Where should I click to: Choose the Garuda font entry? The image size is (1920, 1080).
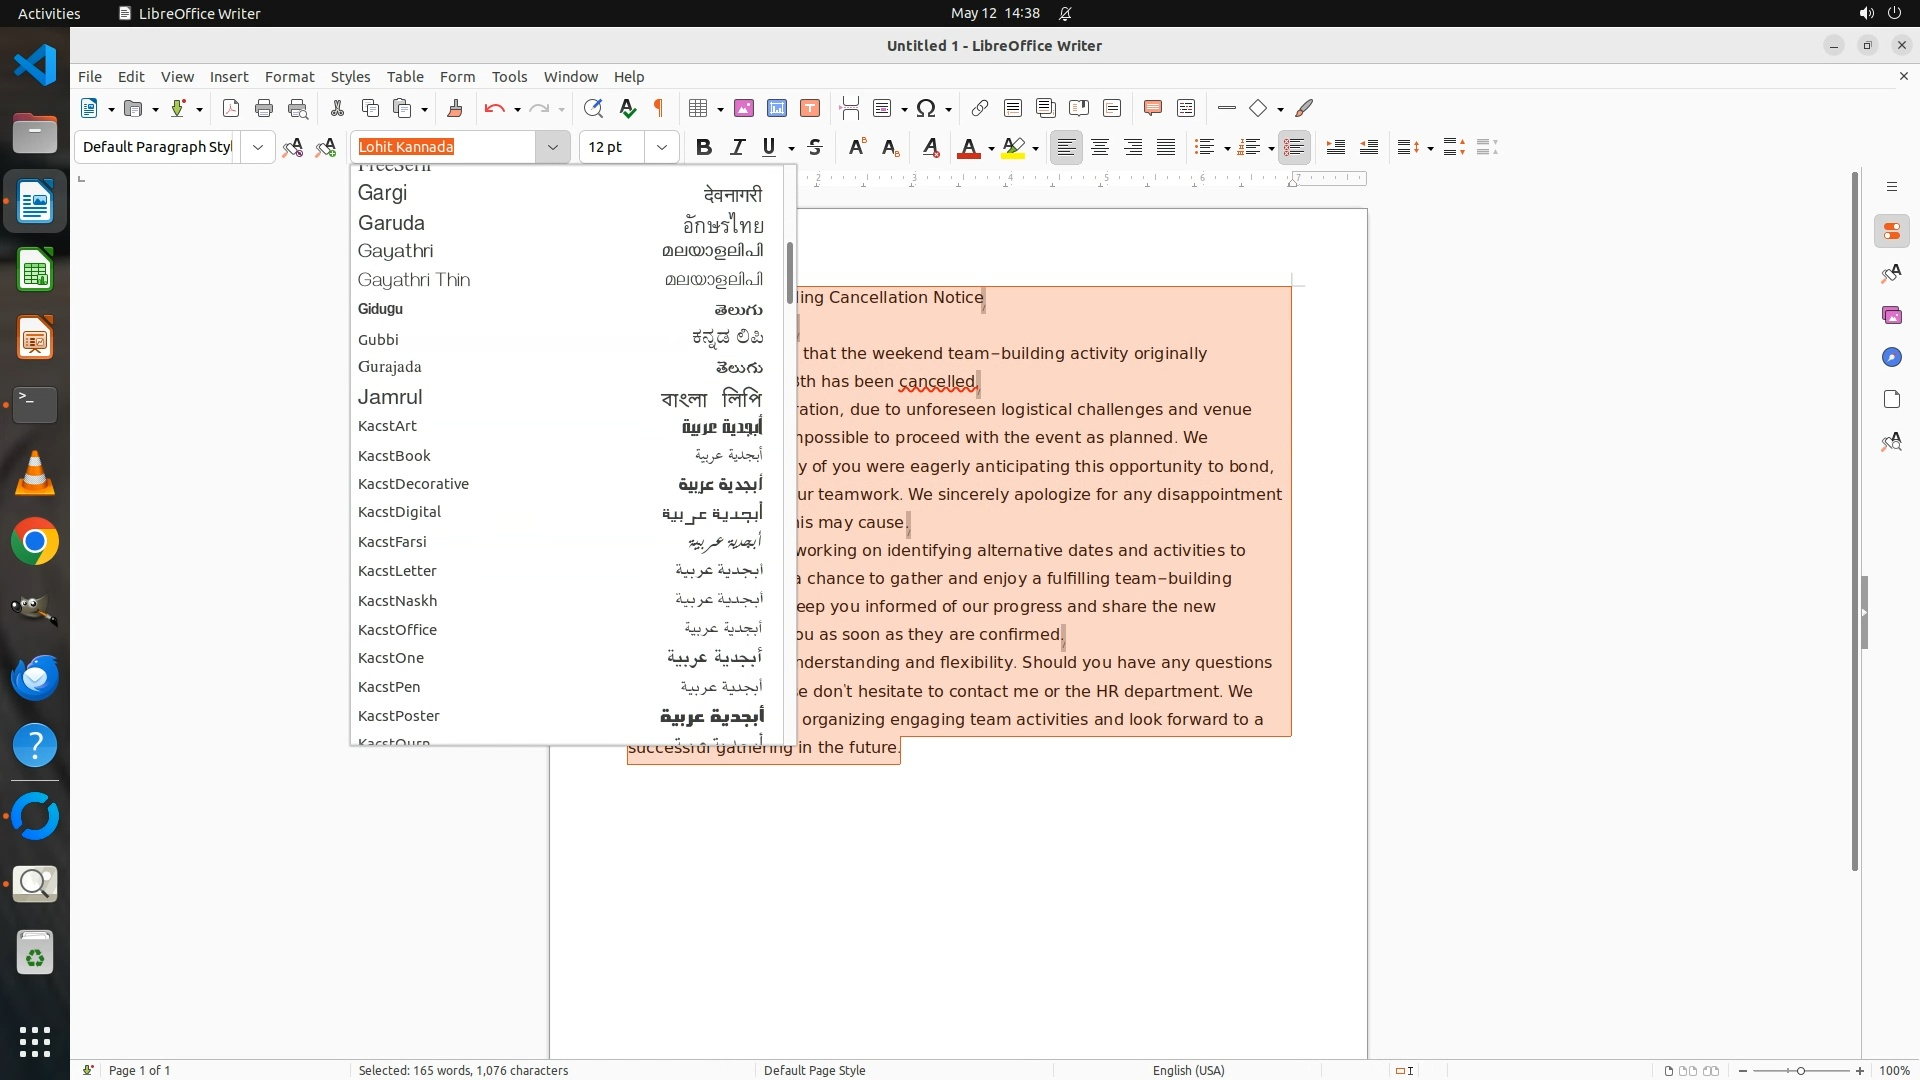click(x=391, y=223)
